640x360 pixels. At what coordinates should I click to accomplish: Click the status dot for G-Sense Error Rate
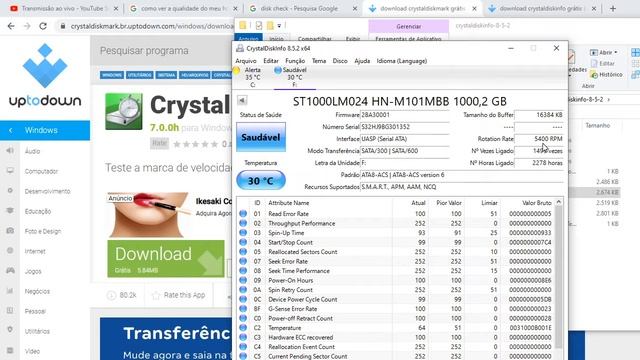[x=243, y=309]
